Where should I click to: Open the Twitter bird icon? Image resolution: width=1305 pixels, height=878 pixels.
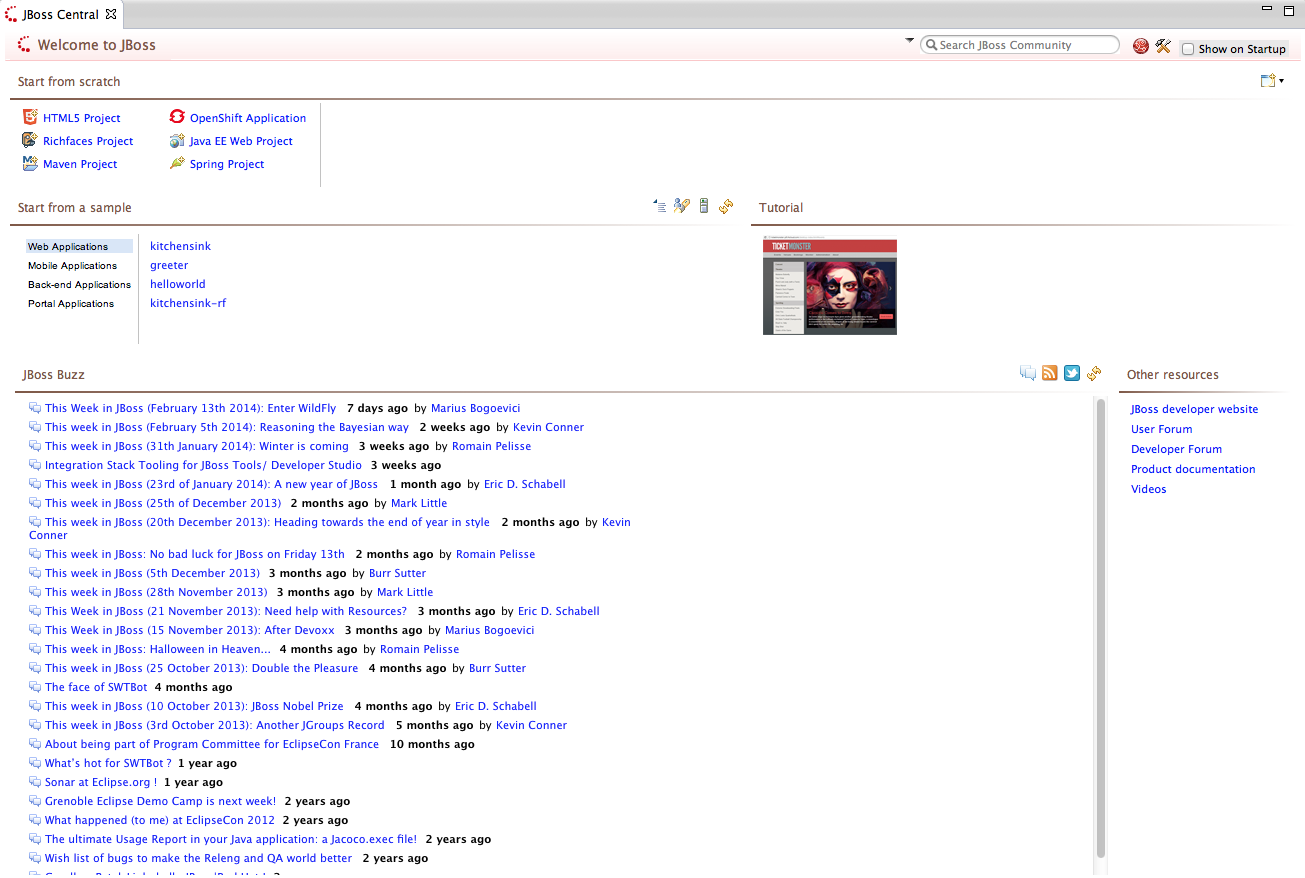click(1072, 373)
